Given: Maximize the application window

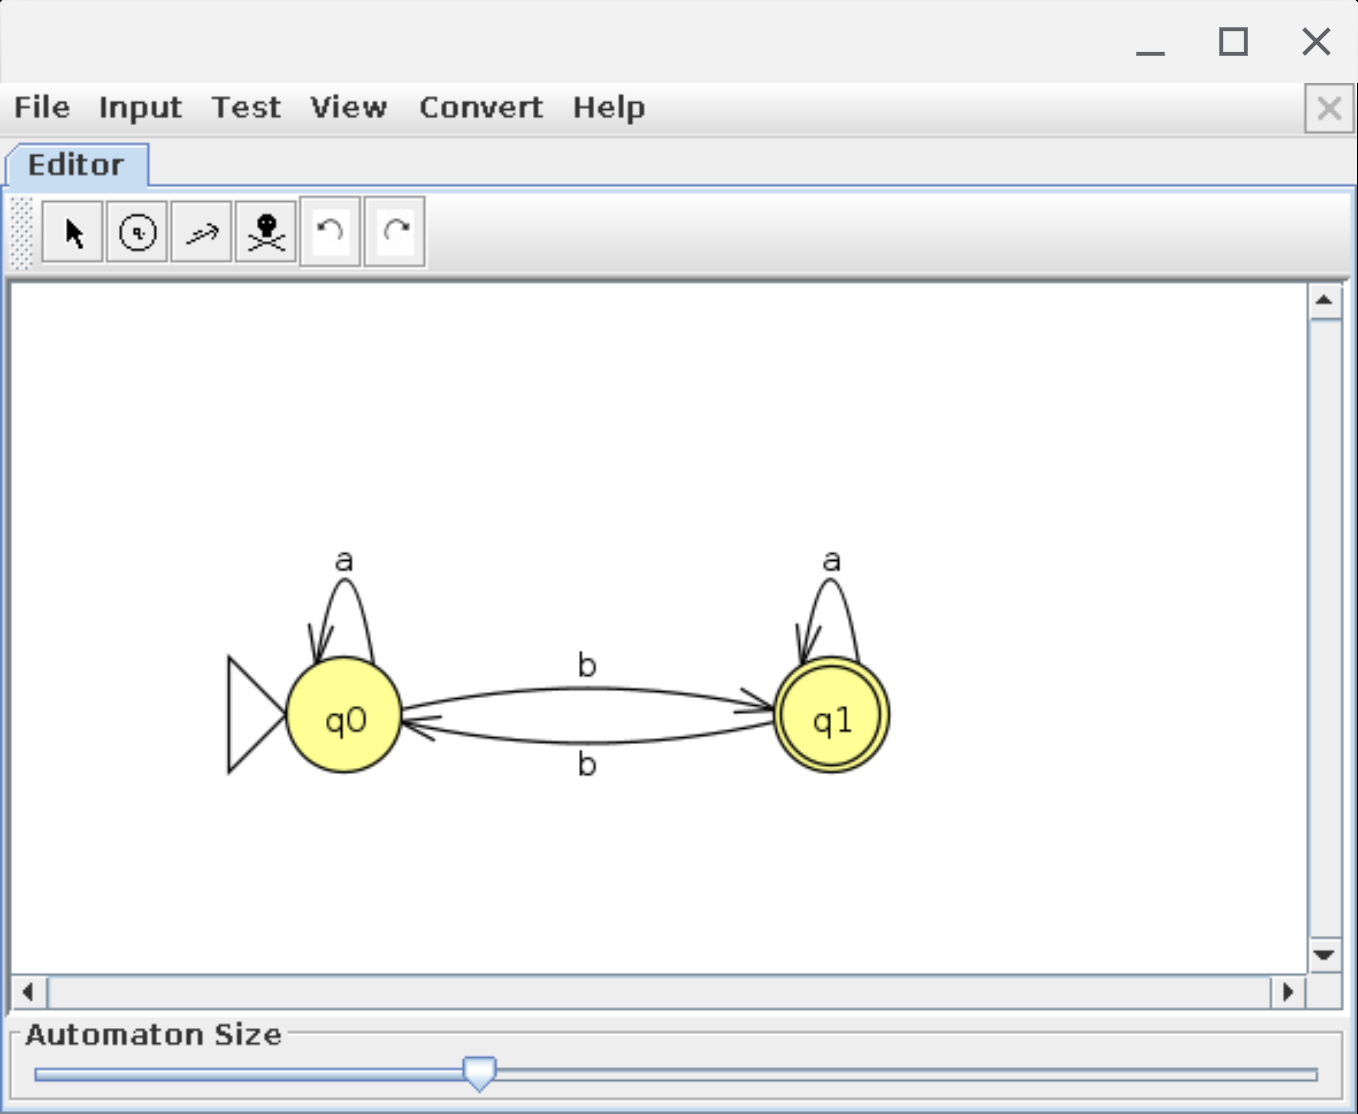Looking at the screenshot, I should 1233,42.
